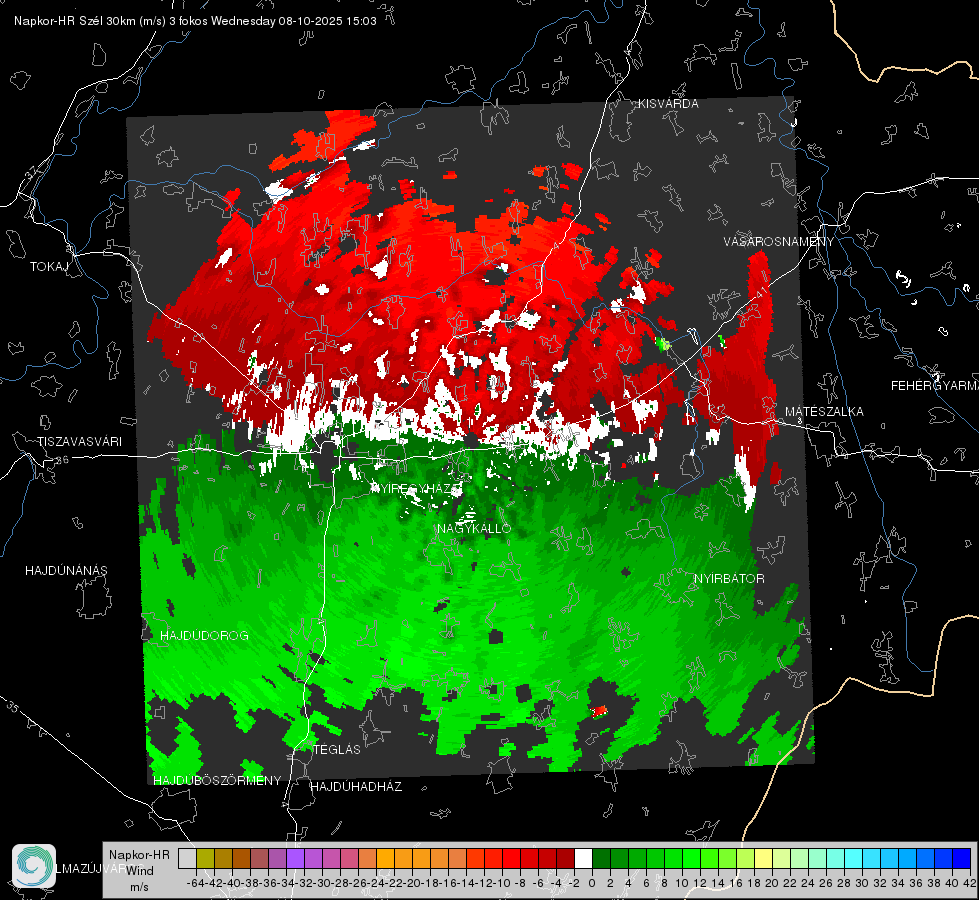The width and height of the screenshot is (979, 900).
Task: Click the orange -24 to -22 legend swatch
Action: (x=385, y=859)
